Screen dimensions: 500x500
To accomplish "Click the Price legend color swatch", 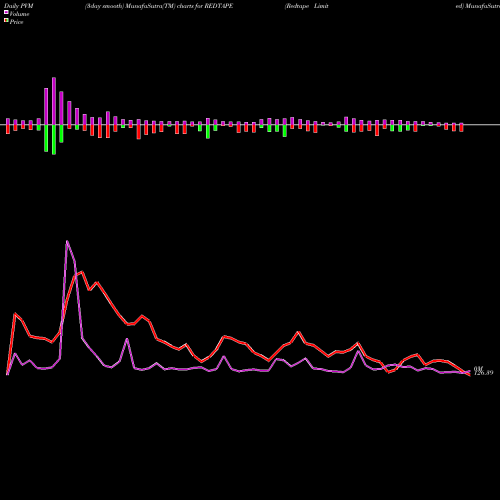I will pos(6,21).
